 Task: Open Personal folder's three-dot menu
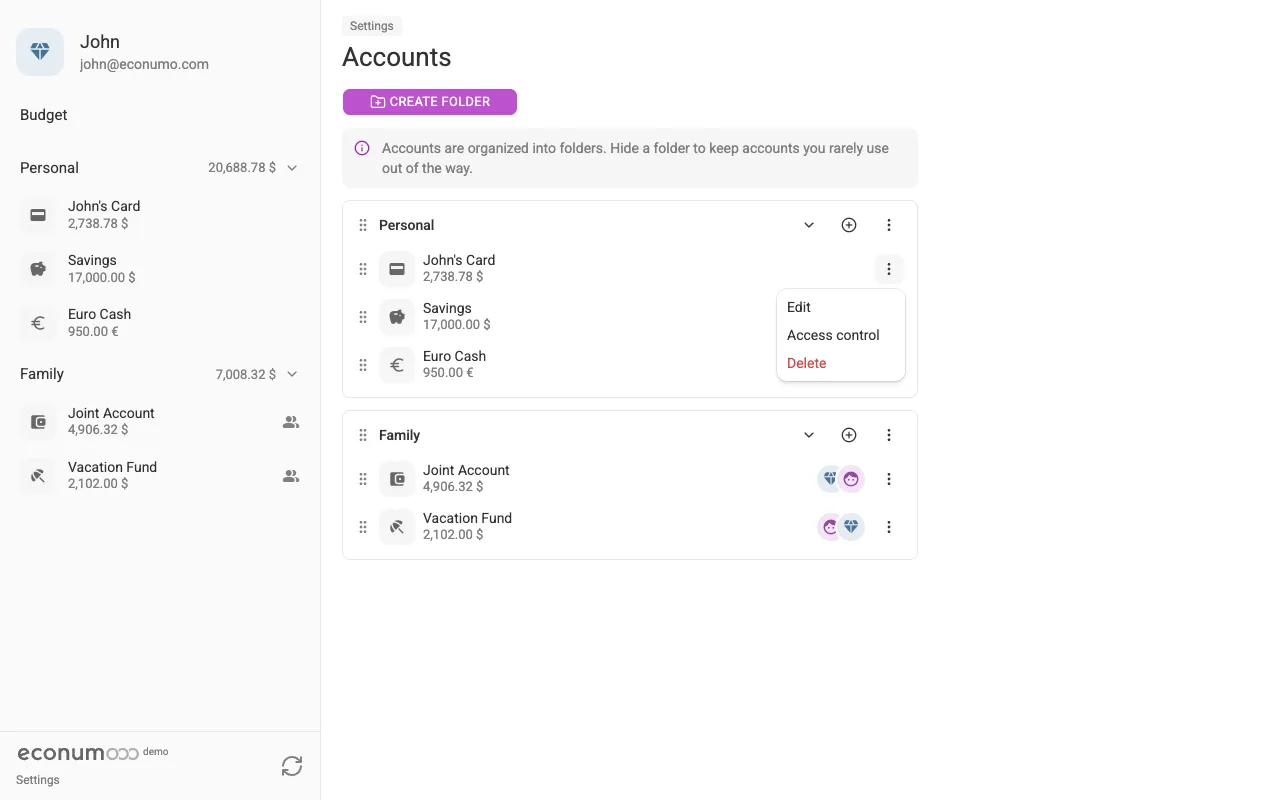(x=889, y=225)
